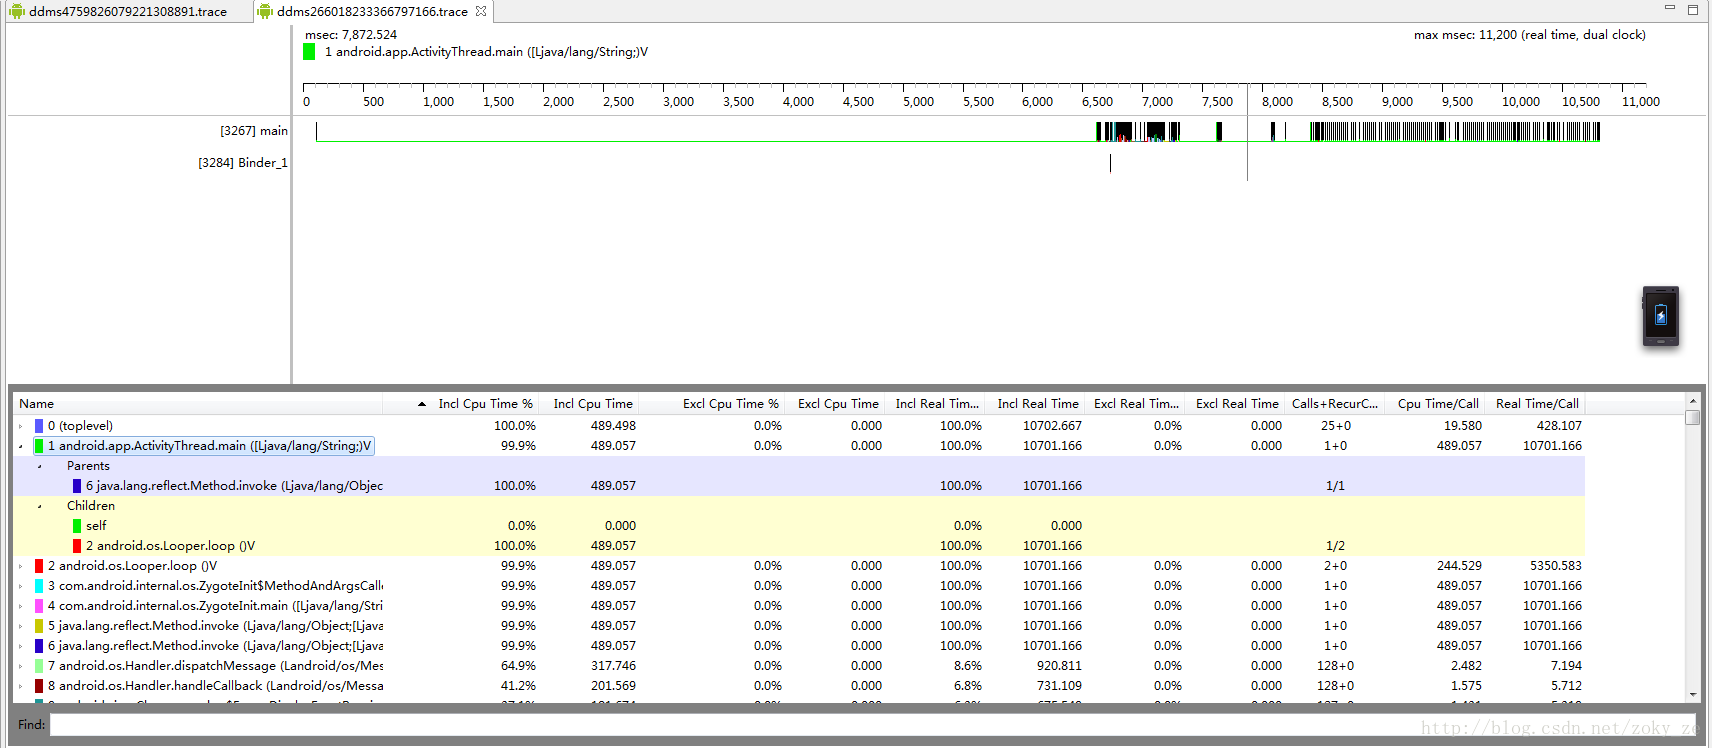Select the [3284] Binder_1 thread row
The height and width of the screenshot is (748, 1712).
[x=243, y=163]
